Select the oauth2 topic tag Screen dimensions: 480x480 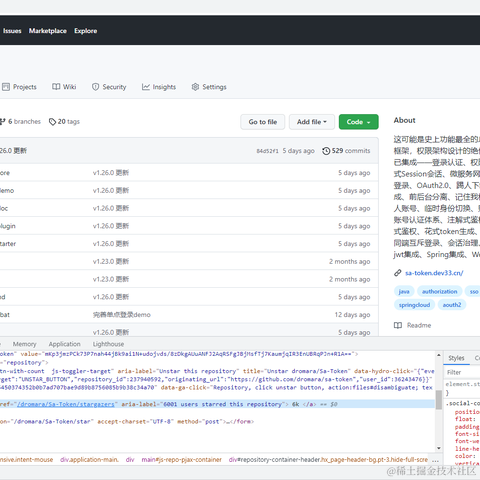coord(452,305)
